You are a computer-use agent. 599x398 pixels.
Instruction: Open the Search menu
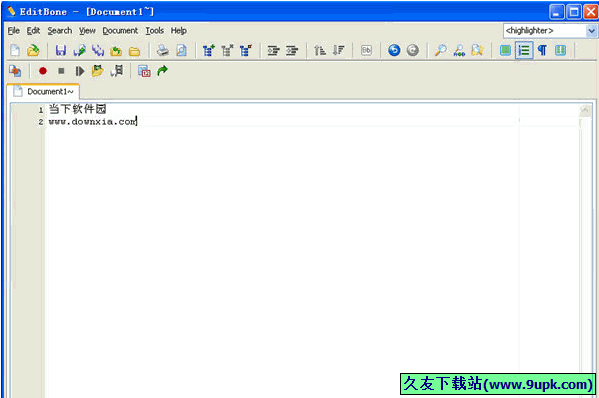tap(60, 31)
